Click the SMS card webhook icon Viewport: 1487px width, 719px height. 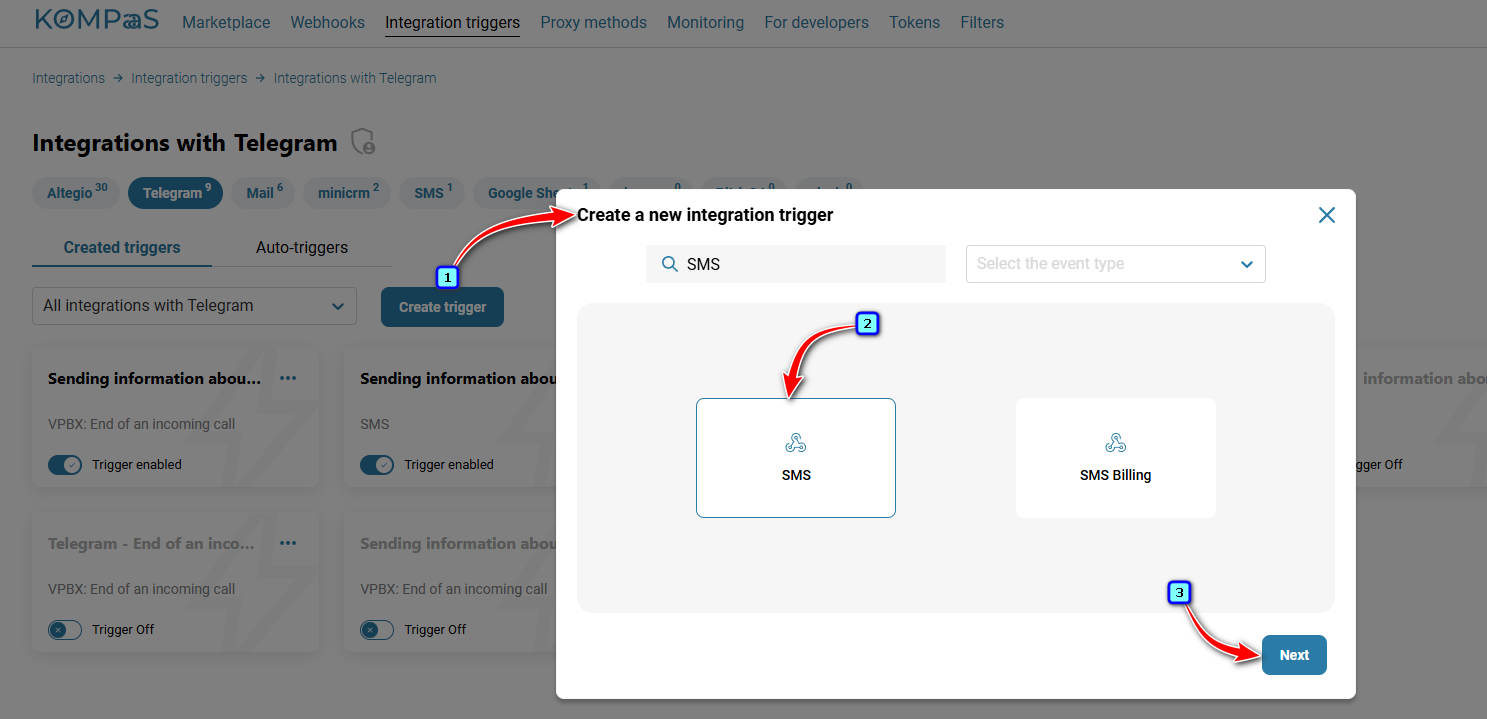point(796,443)
